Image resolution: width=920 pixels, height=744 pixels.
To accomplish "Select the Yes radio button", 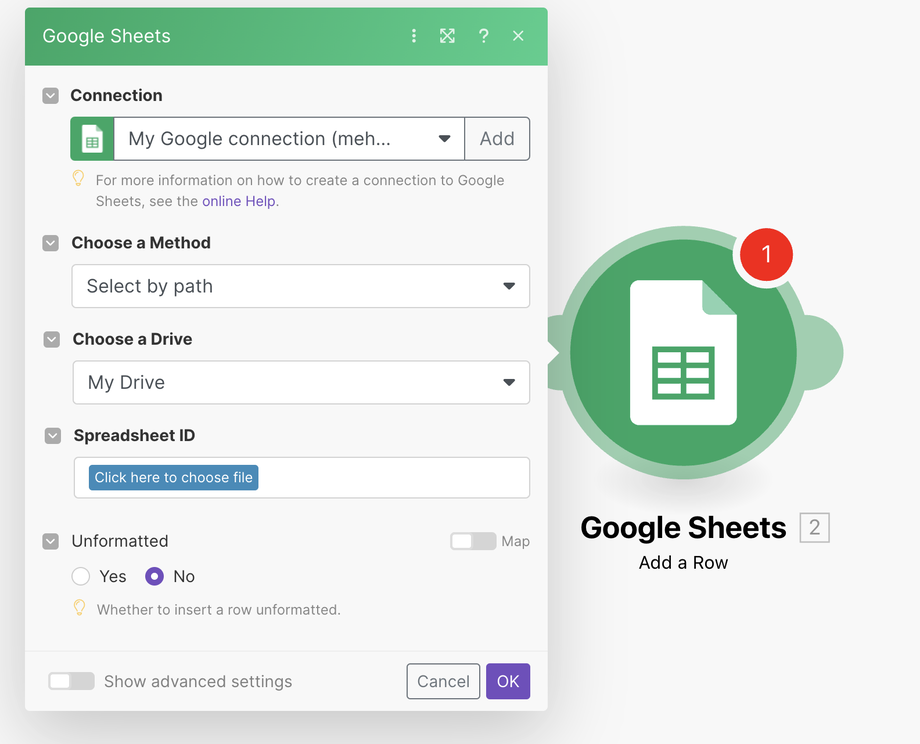I will click(x=80, y=576).
